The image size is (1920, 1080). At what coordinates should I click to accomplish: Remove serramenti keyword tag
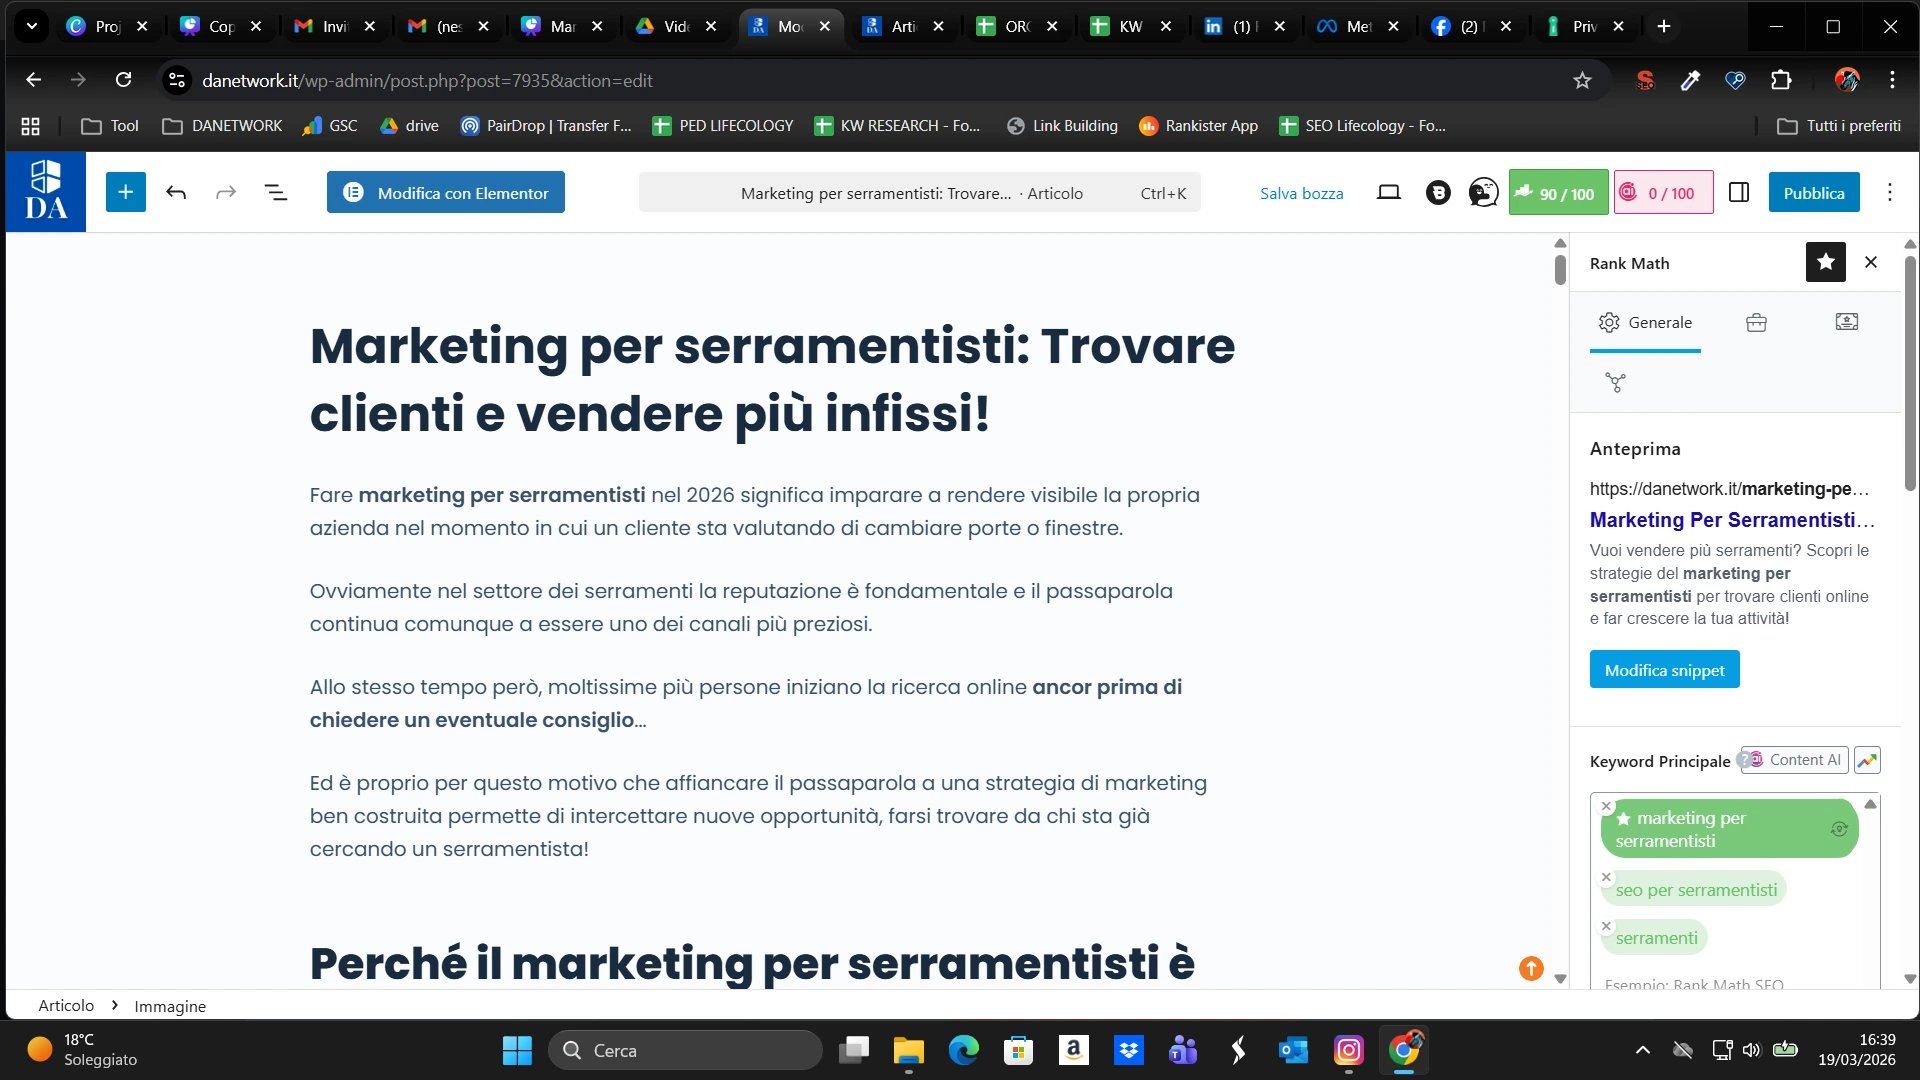point(1606,926)
